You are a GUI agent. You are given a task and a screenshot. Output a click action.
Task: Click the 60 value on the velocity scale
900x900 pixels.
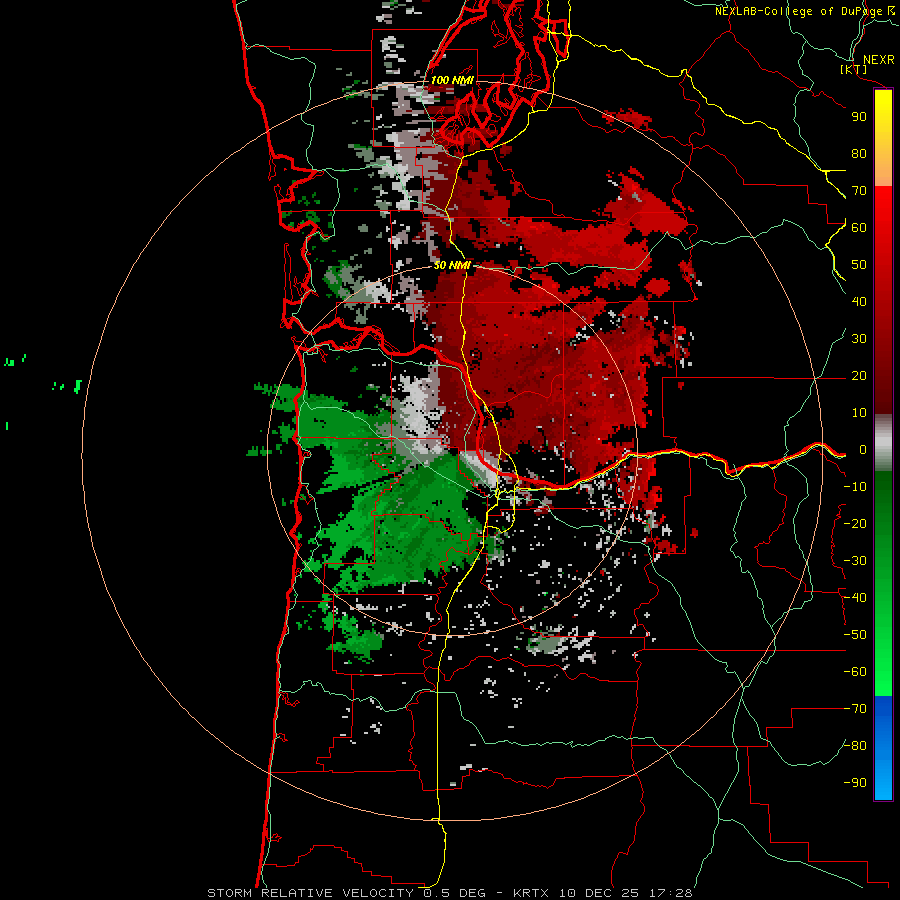click(859, 227)
